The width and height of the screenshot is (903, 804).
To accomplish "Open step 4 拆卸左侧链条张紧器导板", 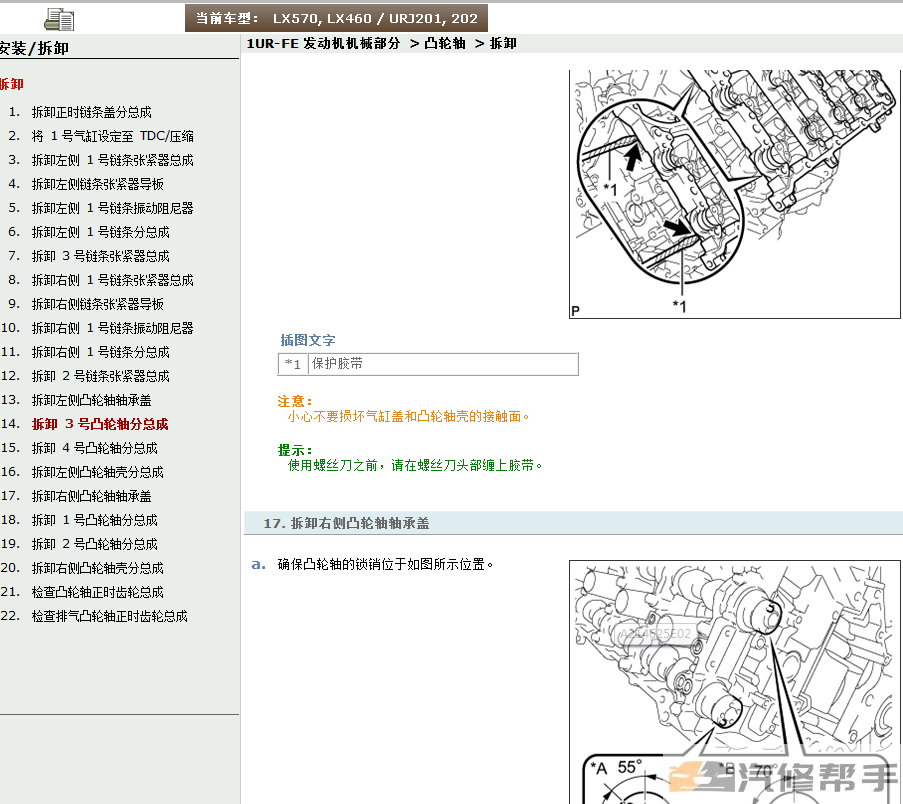I will pyautogui.click(x=97, y=184).
